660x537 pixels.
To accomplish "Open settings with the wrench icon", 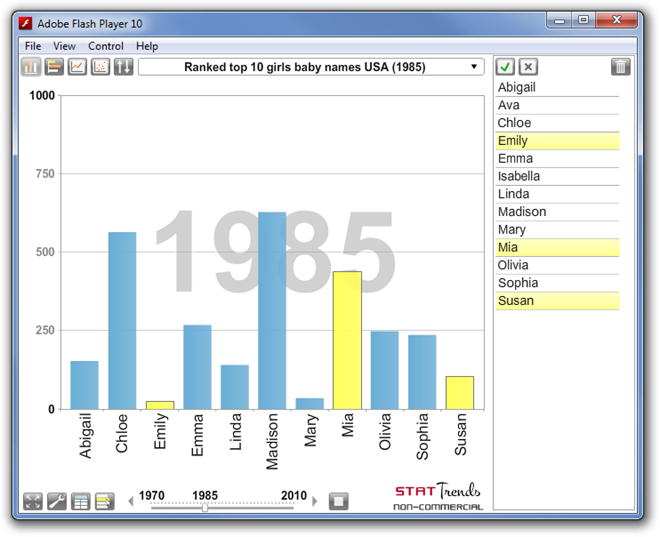I will pos(56,501).
